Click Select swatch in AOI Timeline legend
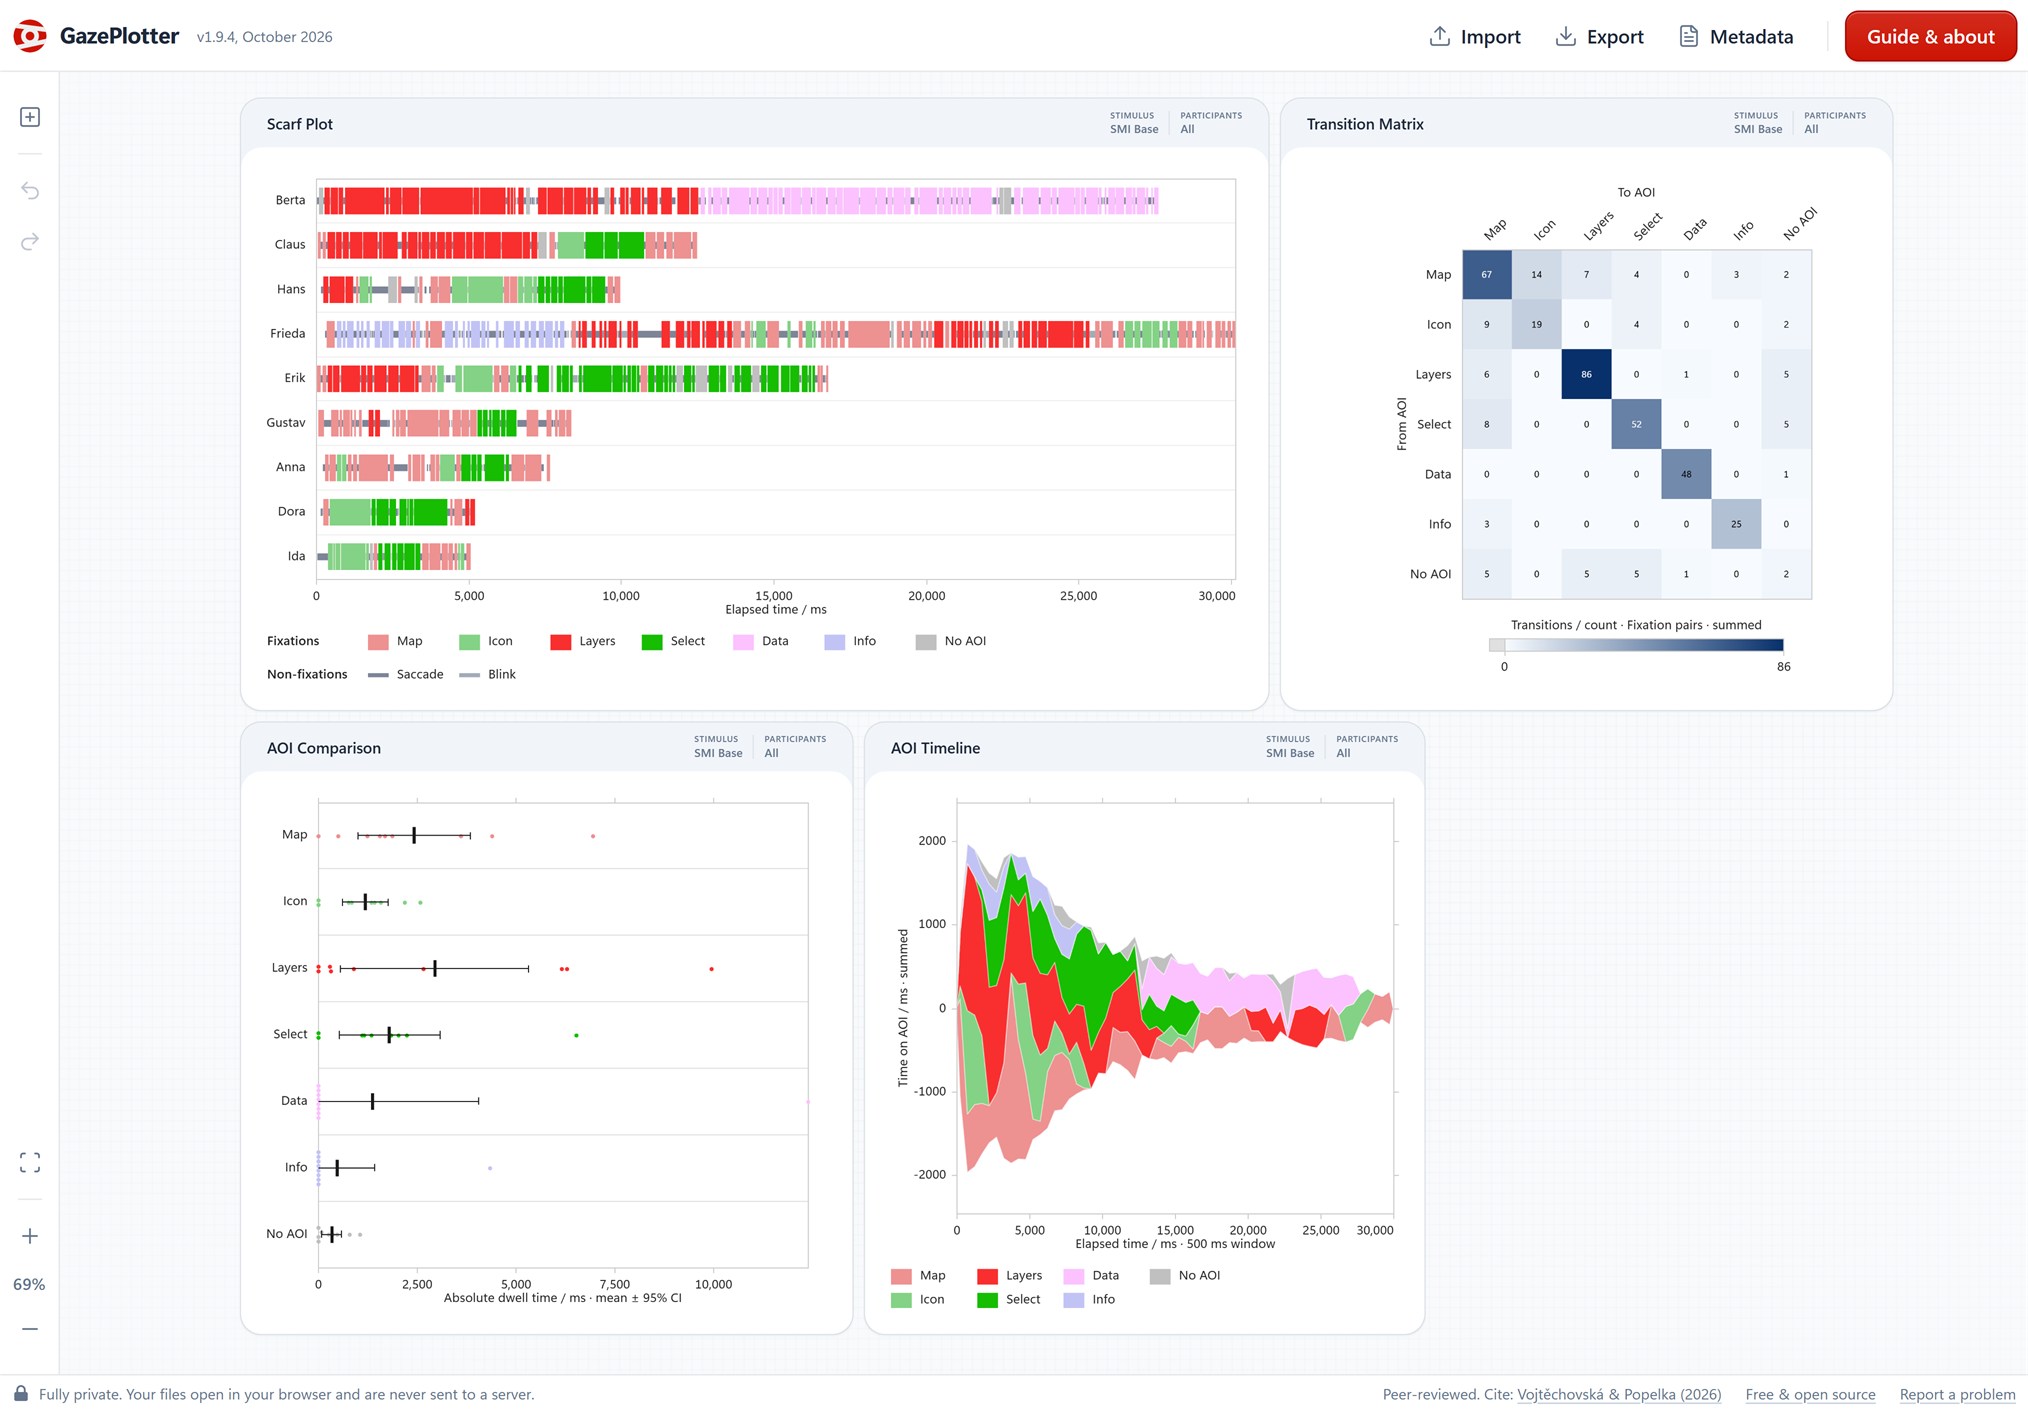The image size is (2028, 1410). point(987,1300)
